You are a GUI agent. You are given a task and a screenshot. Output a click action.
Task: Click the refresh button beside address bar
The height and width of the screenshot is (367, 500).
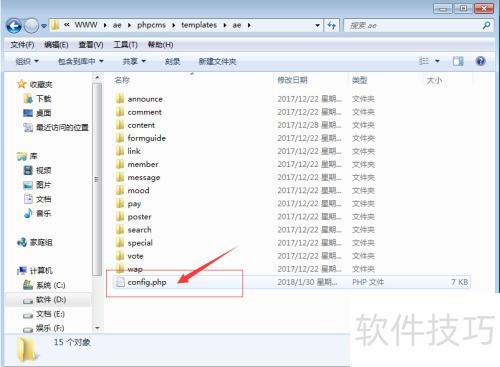(x=331, y=25)
